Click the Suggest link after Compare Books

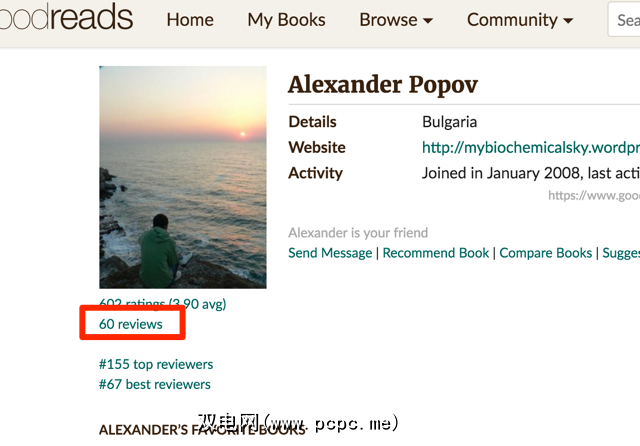point(621,253)
